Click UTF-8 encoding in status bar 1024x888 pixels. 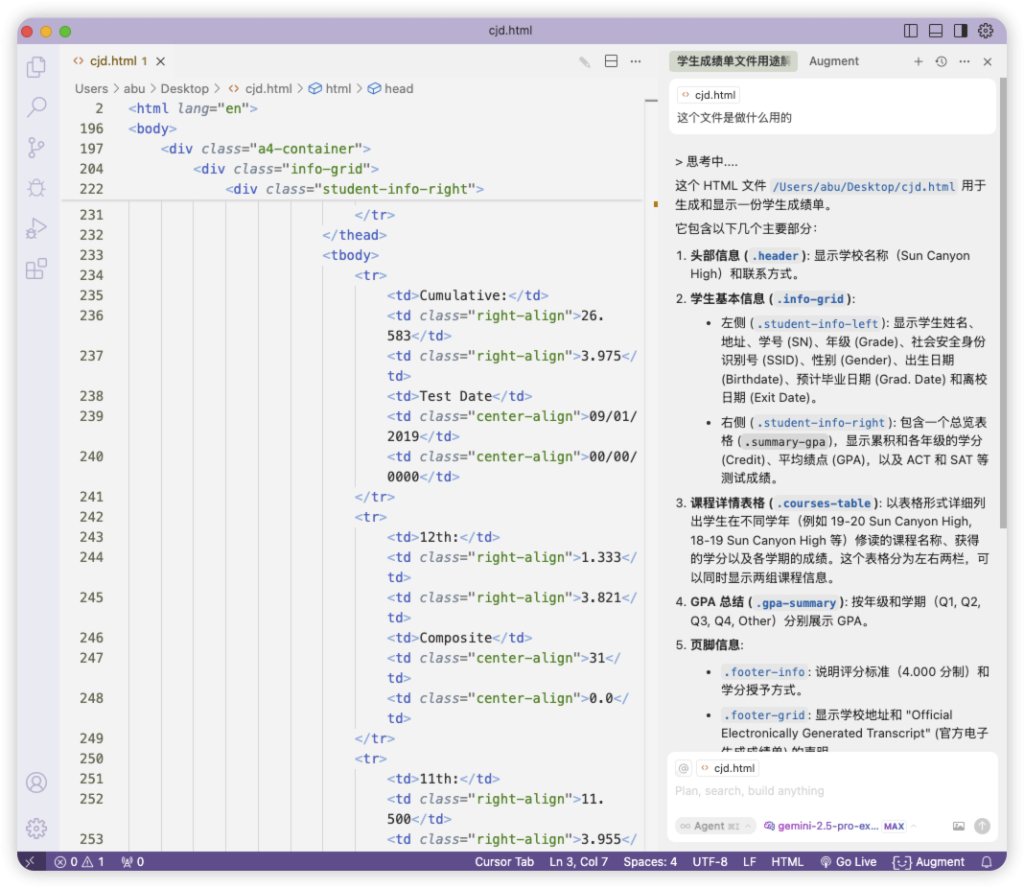click(709, 863)
